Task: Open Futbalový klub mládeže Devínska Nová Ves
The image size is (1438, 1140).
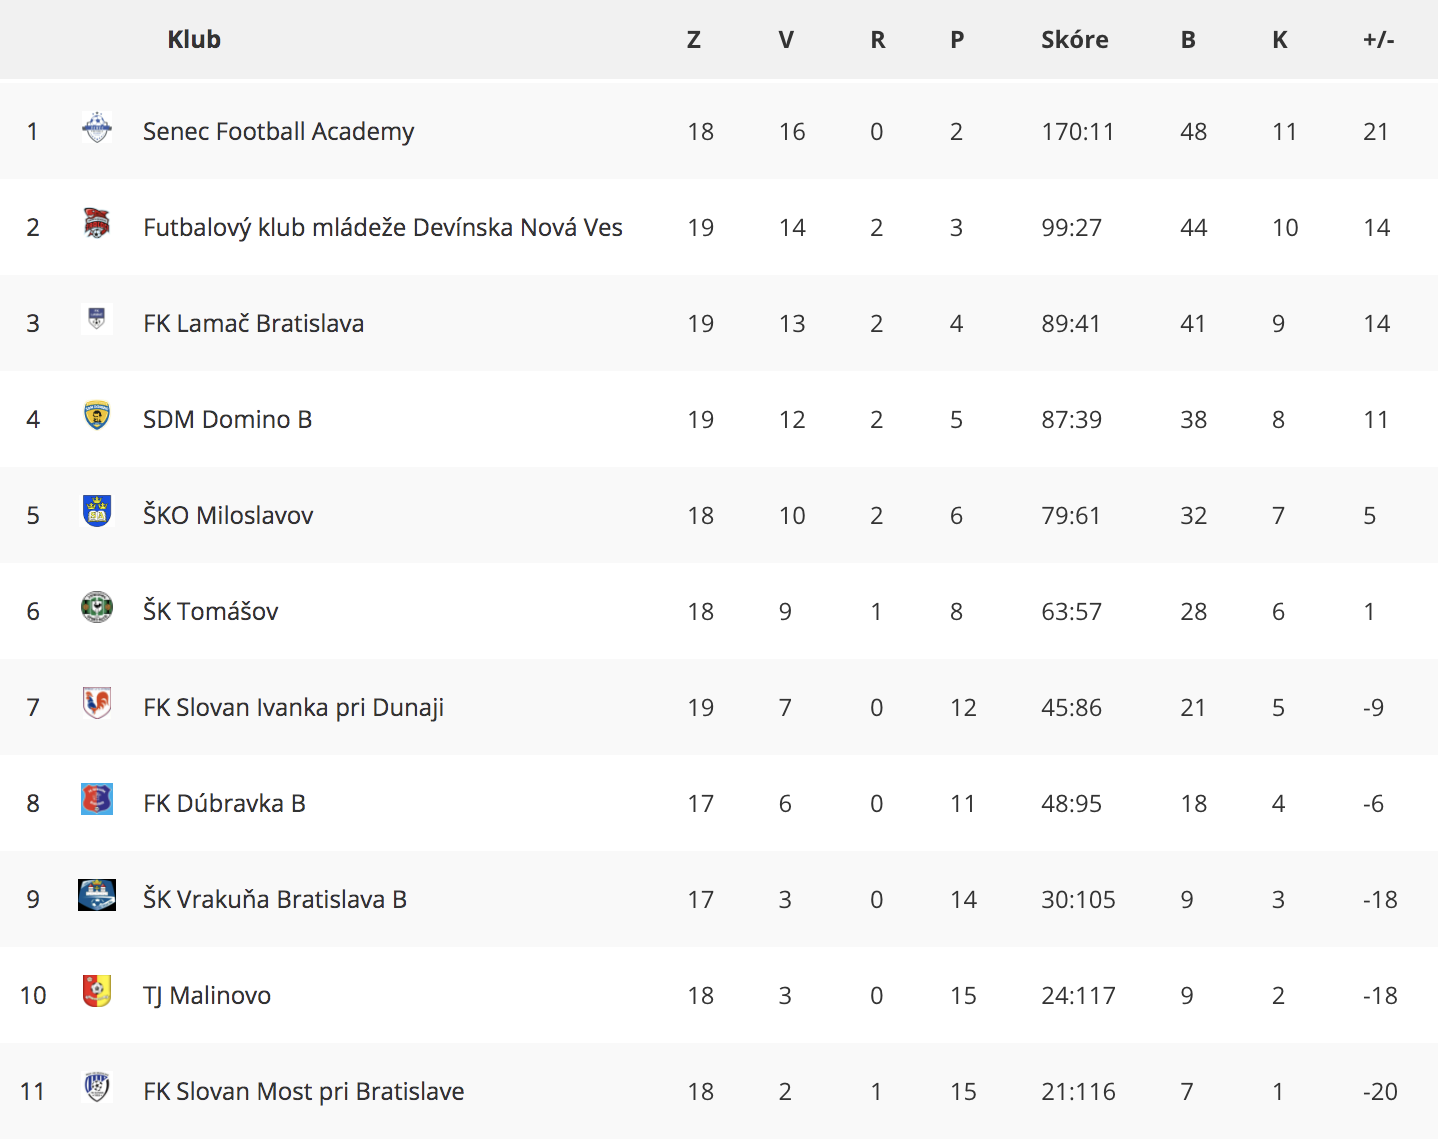Action: coord(383,228)
